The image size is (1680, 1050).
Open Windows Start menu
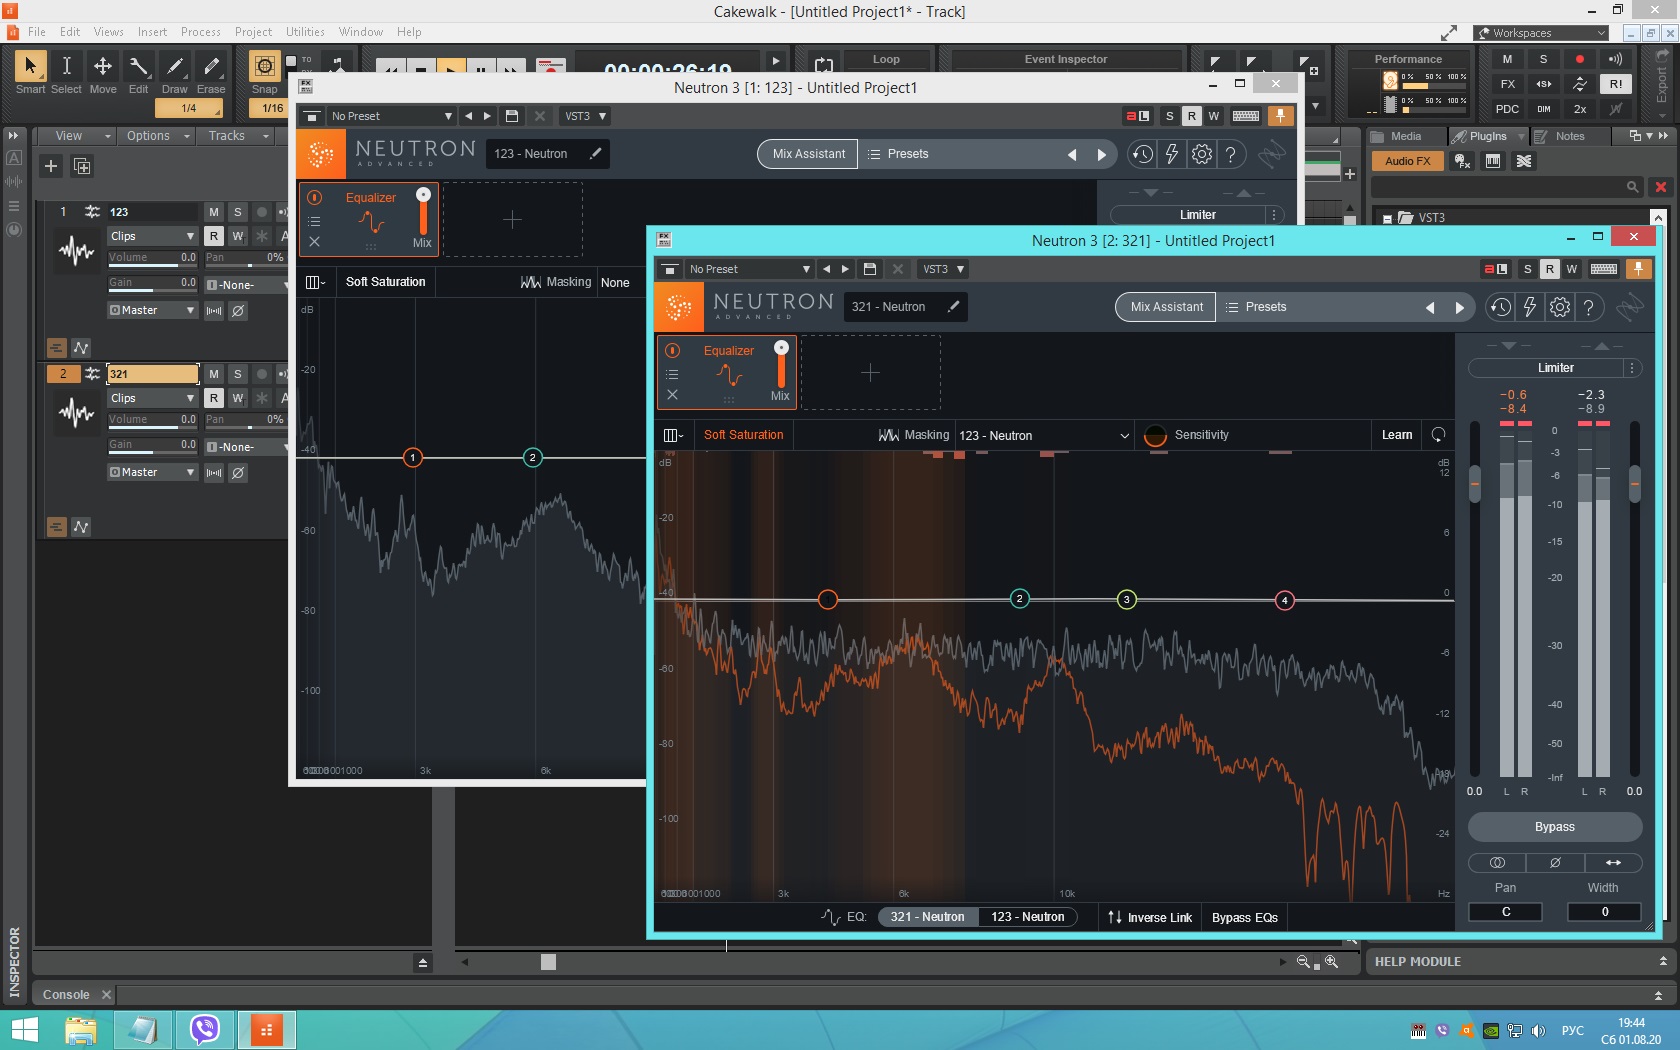(x=24, y=1030)
